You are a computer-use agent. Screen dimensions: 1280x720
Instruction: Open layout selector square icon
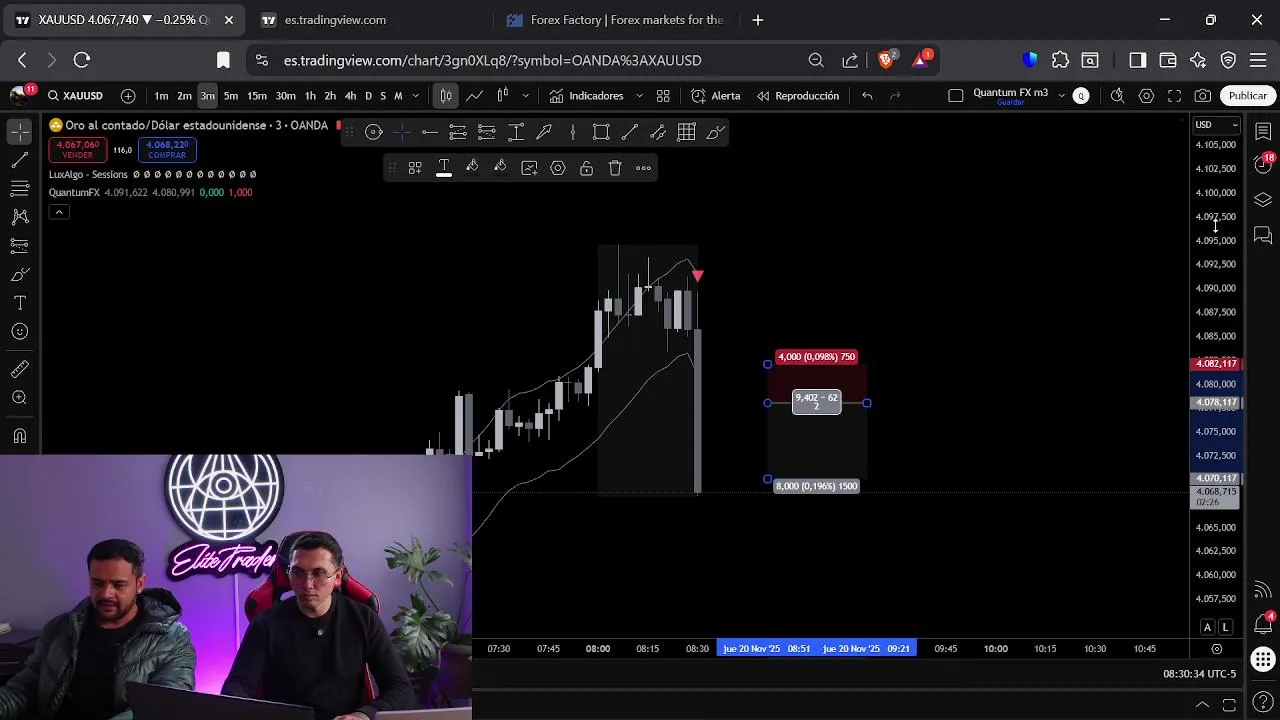955,96
